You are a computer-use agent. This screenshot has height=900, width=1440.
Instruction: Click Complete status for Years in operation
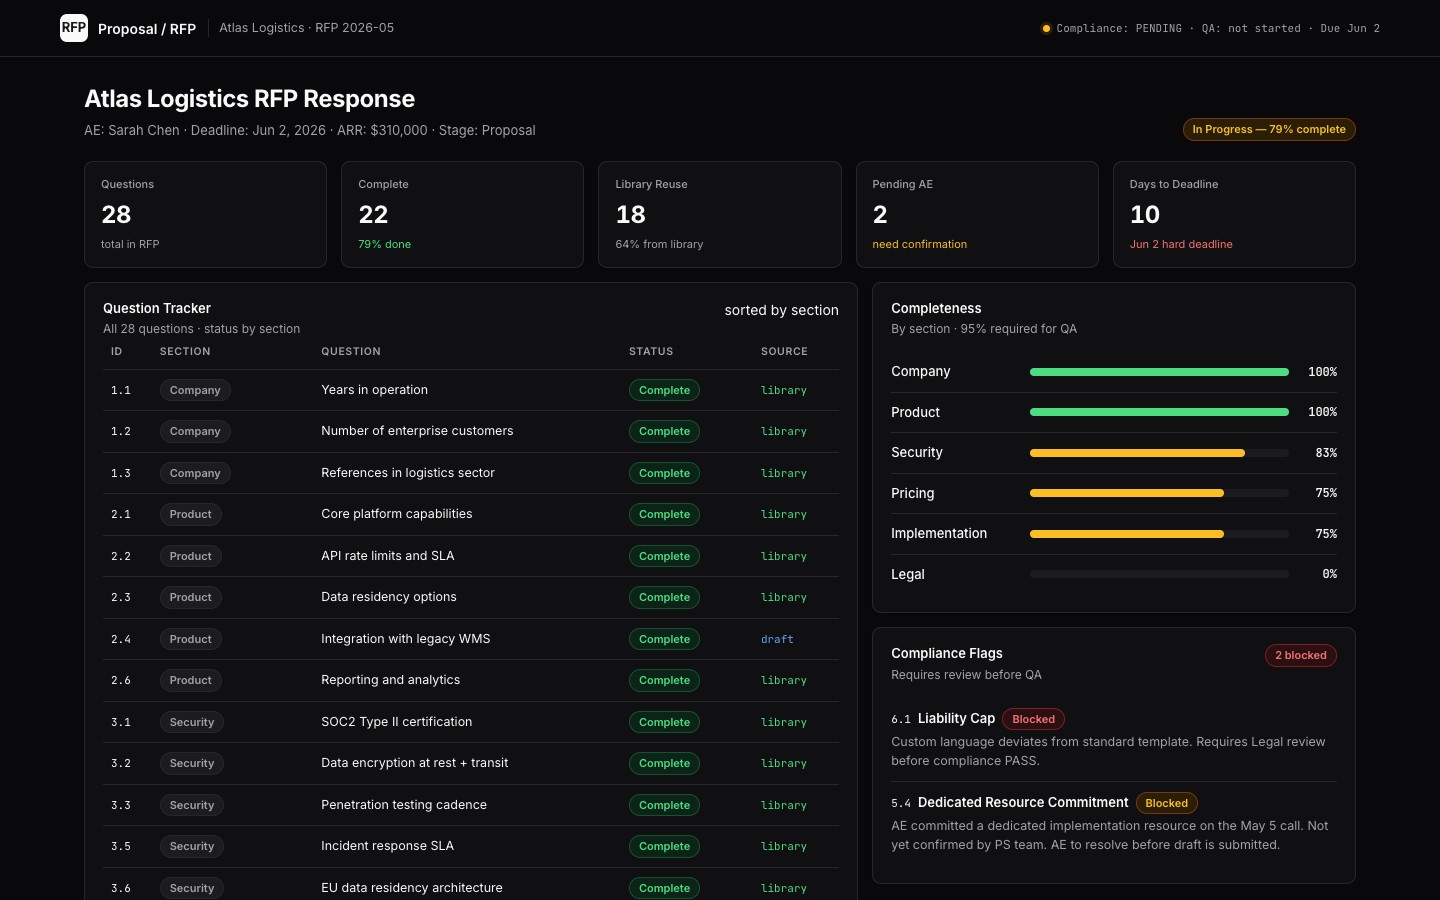[664, 390]
